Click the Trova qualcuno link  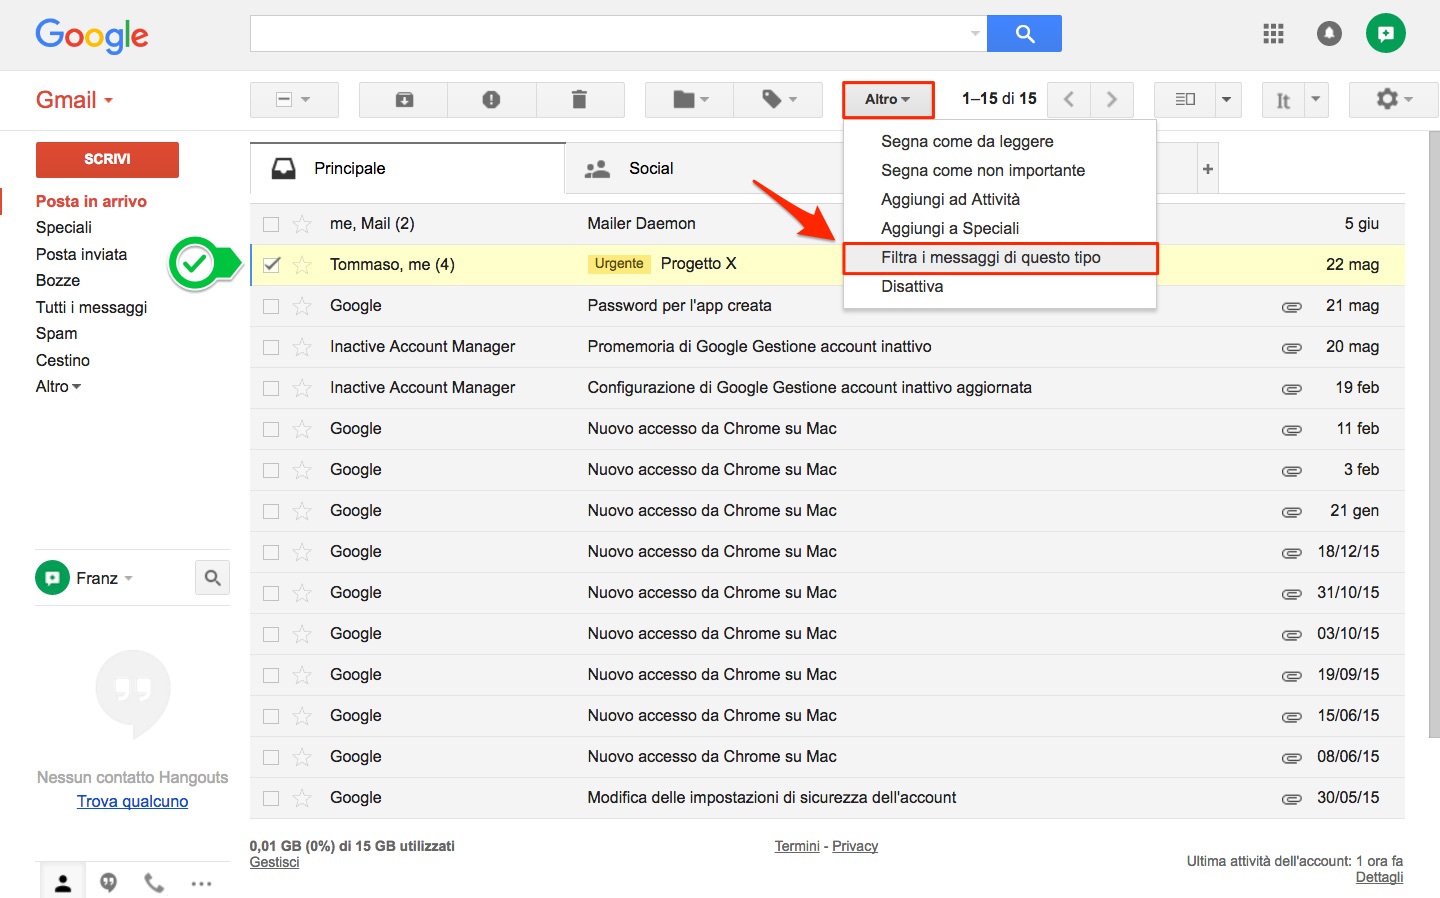pyautogui.click(x=132, y=801)
